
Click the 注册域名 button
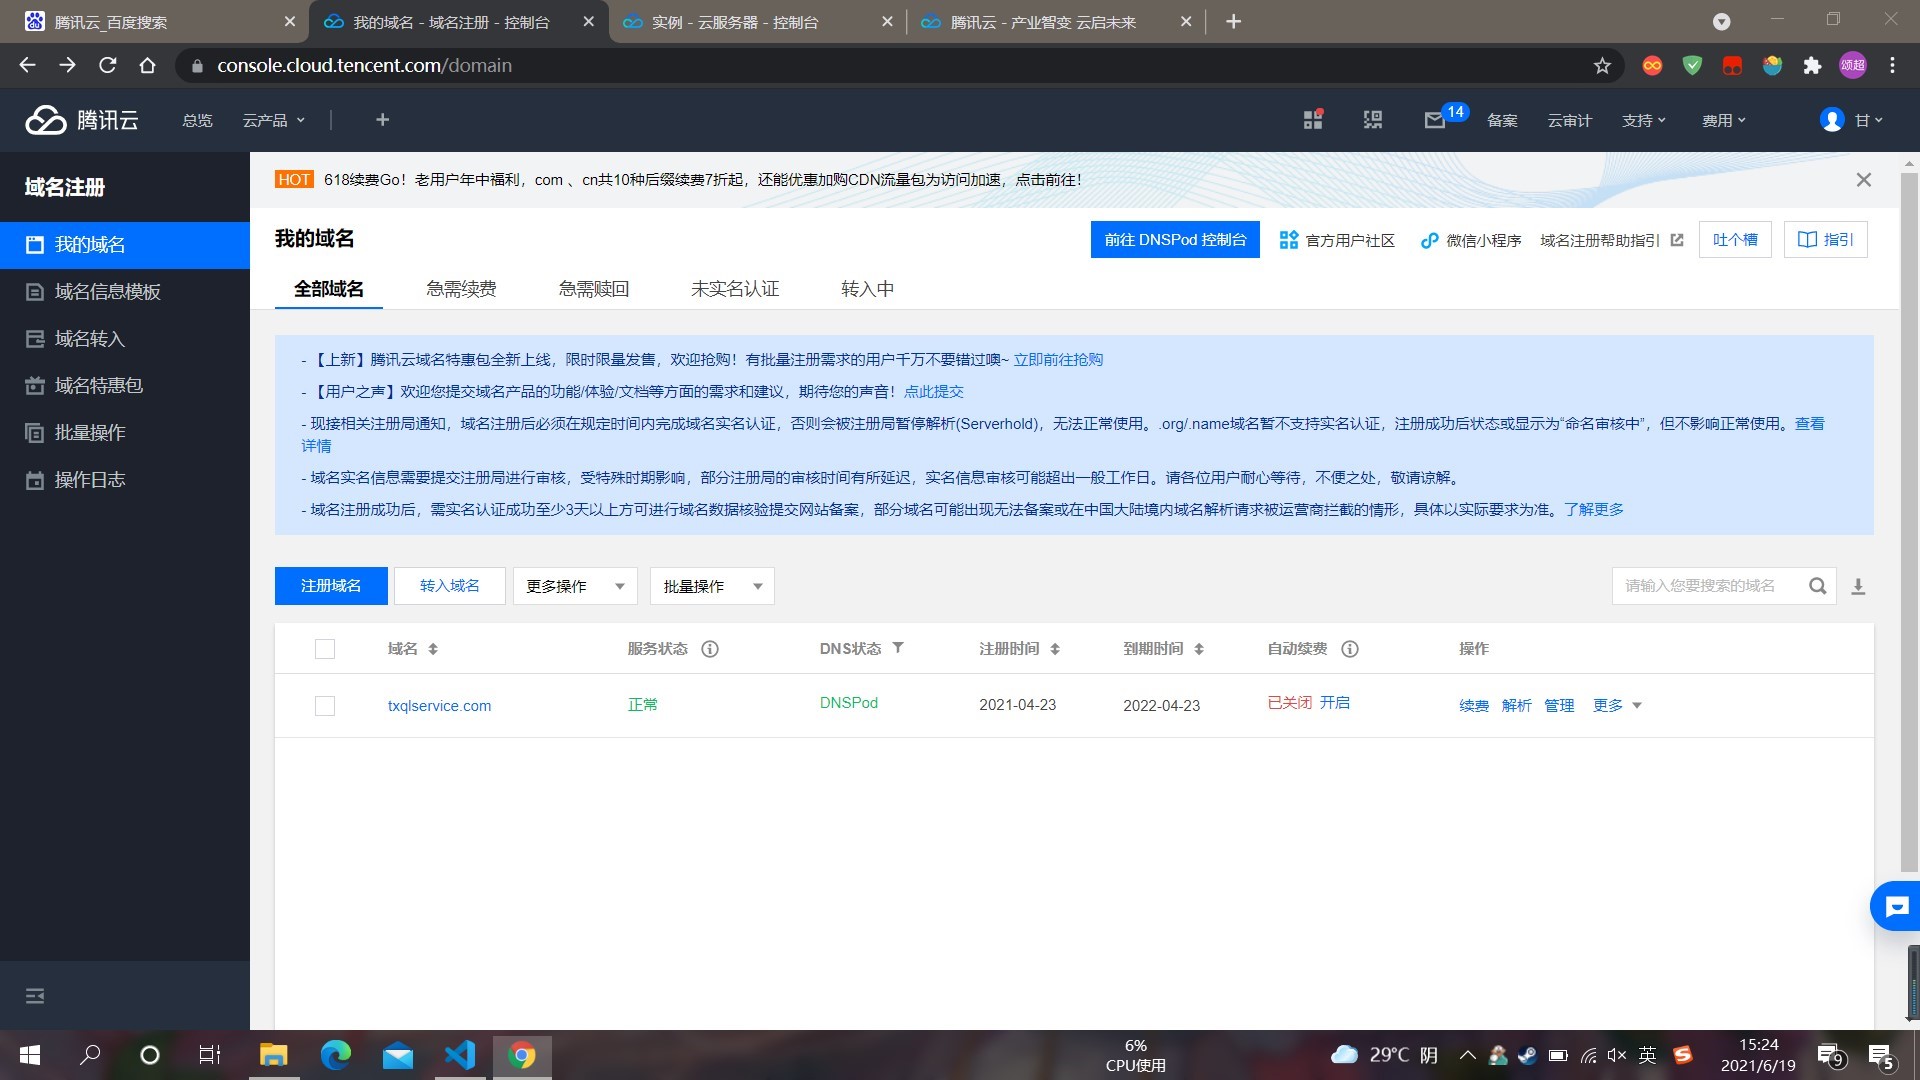pyautogui.click(x=331, y=586)
